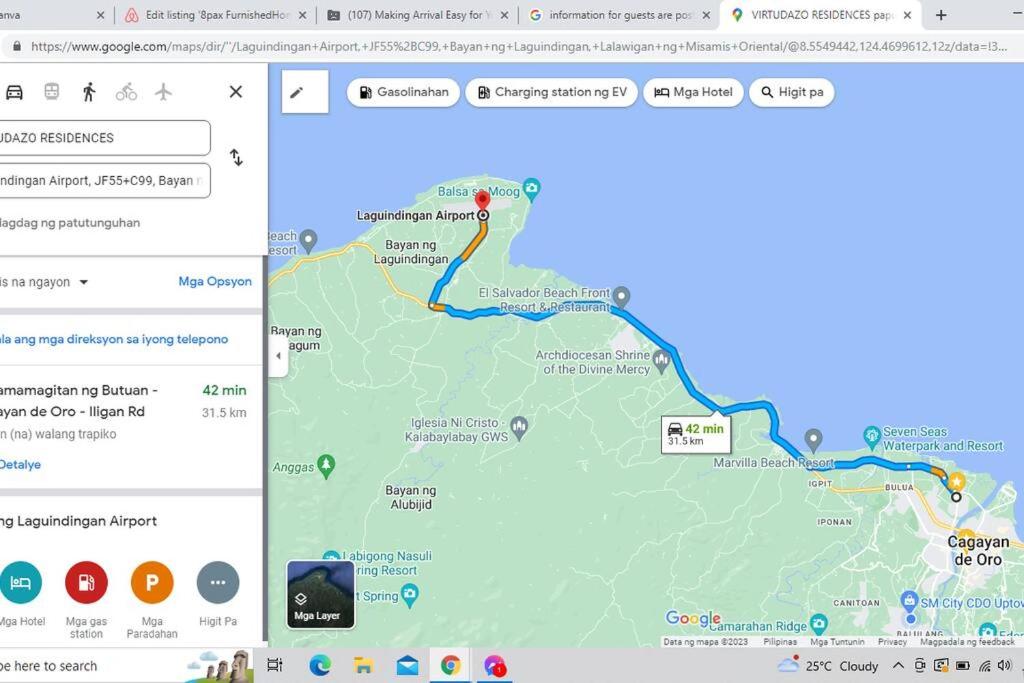
Task: Switch to information for guests tab
Action: (619, 15)
